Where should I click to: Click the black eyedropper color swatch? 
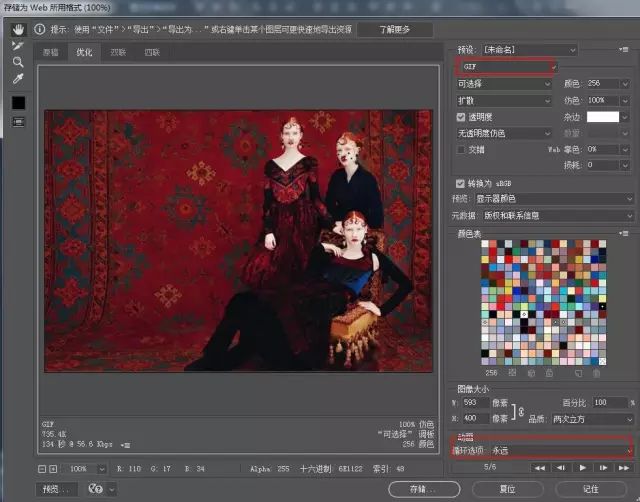point(18,102)
